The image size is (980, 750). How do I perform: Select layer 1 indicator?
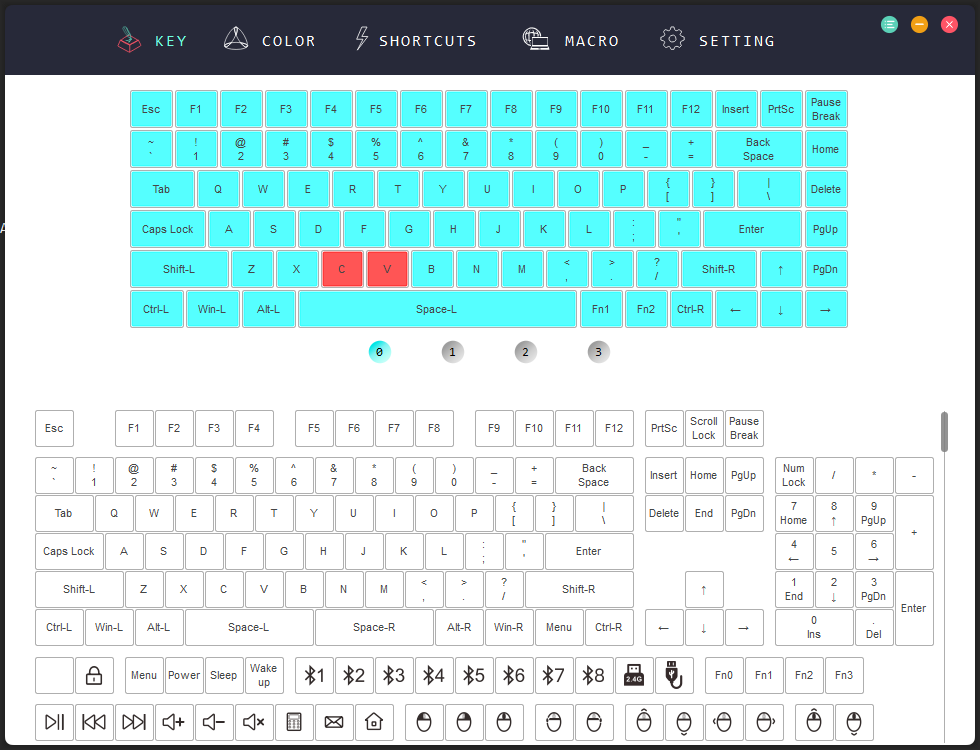[452, 352]
